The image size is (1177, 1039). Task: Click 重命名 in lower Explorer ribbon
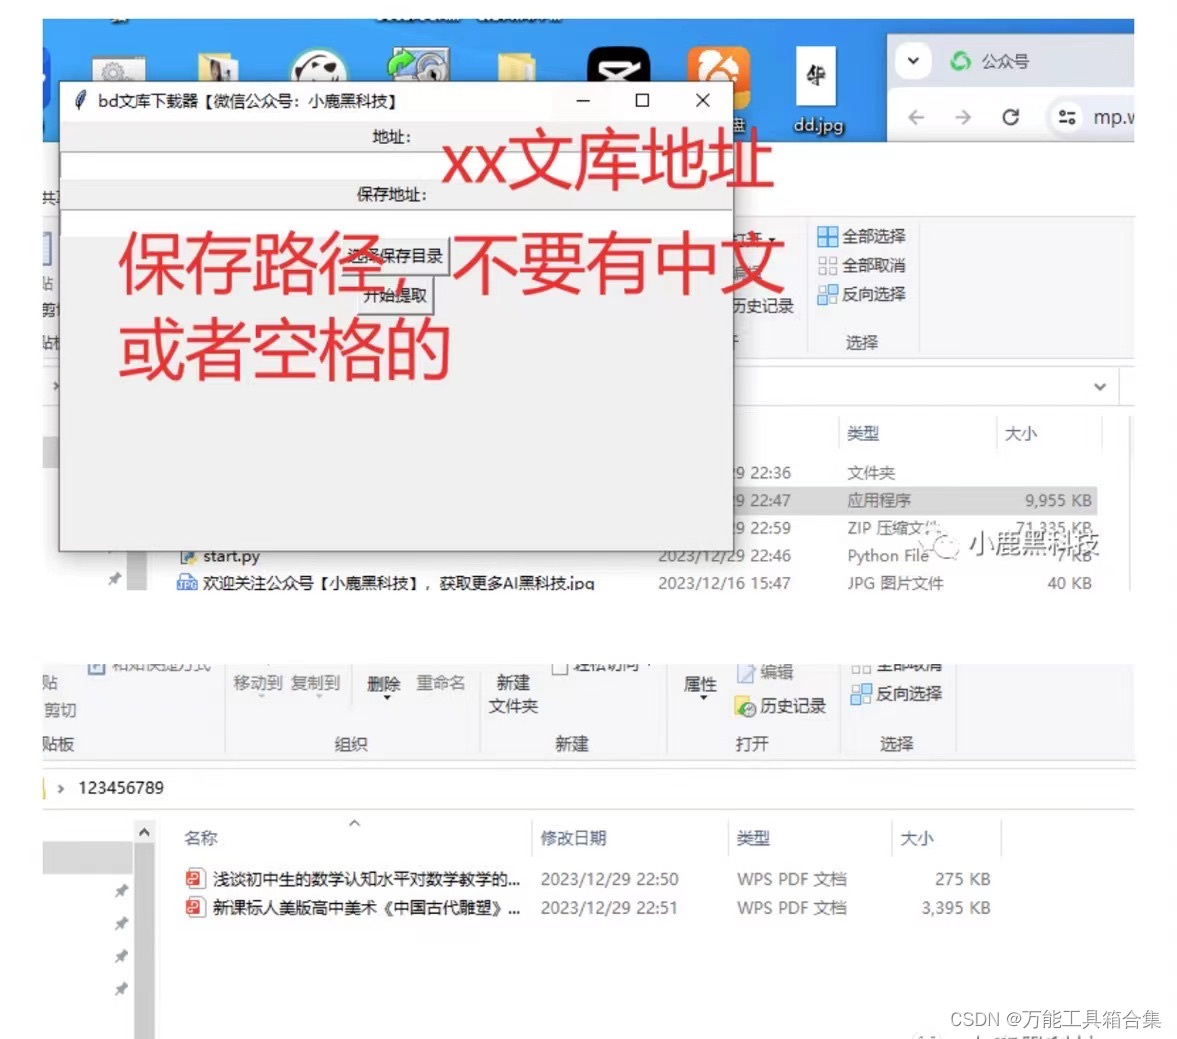click(x=441, y=683)
